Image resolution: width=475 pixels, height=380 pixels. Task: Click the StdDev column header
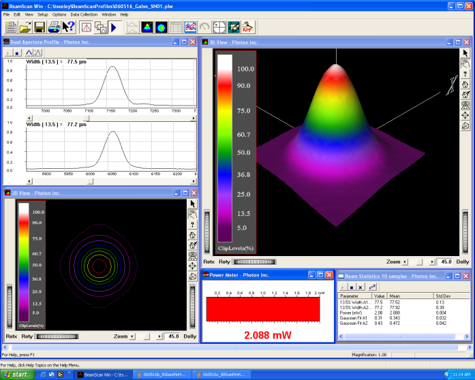pos(451,296)
